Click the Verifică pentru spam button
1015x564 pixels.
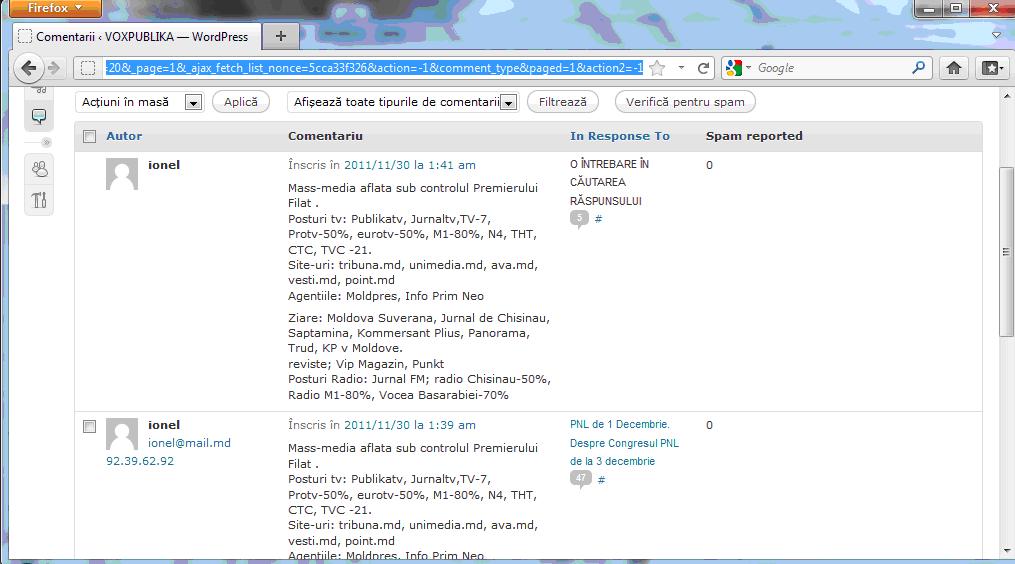pyautogui.click(x=685, y=102)
